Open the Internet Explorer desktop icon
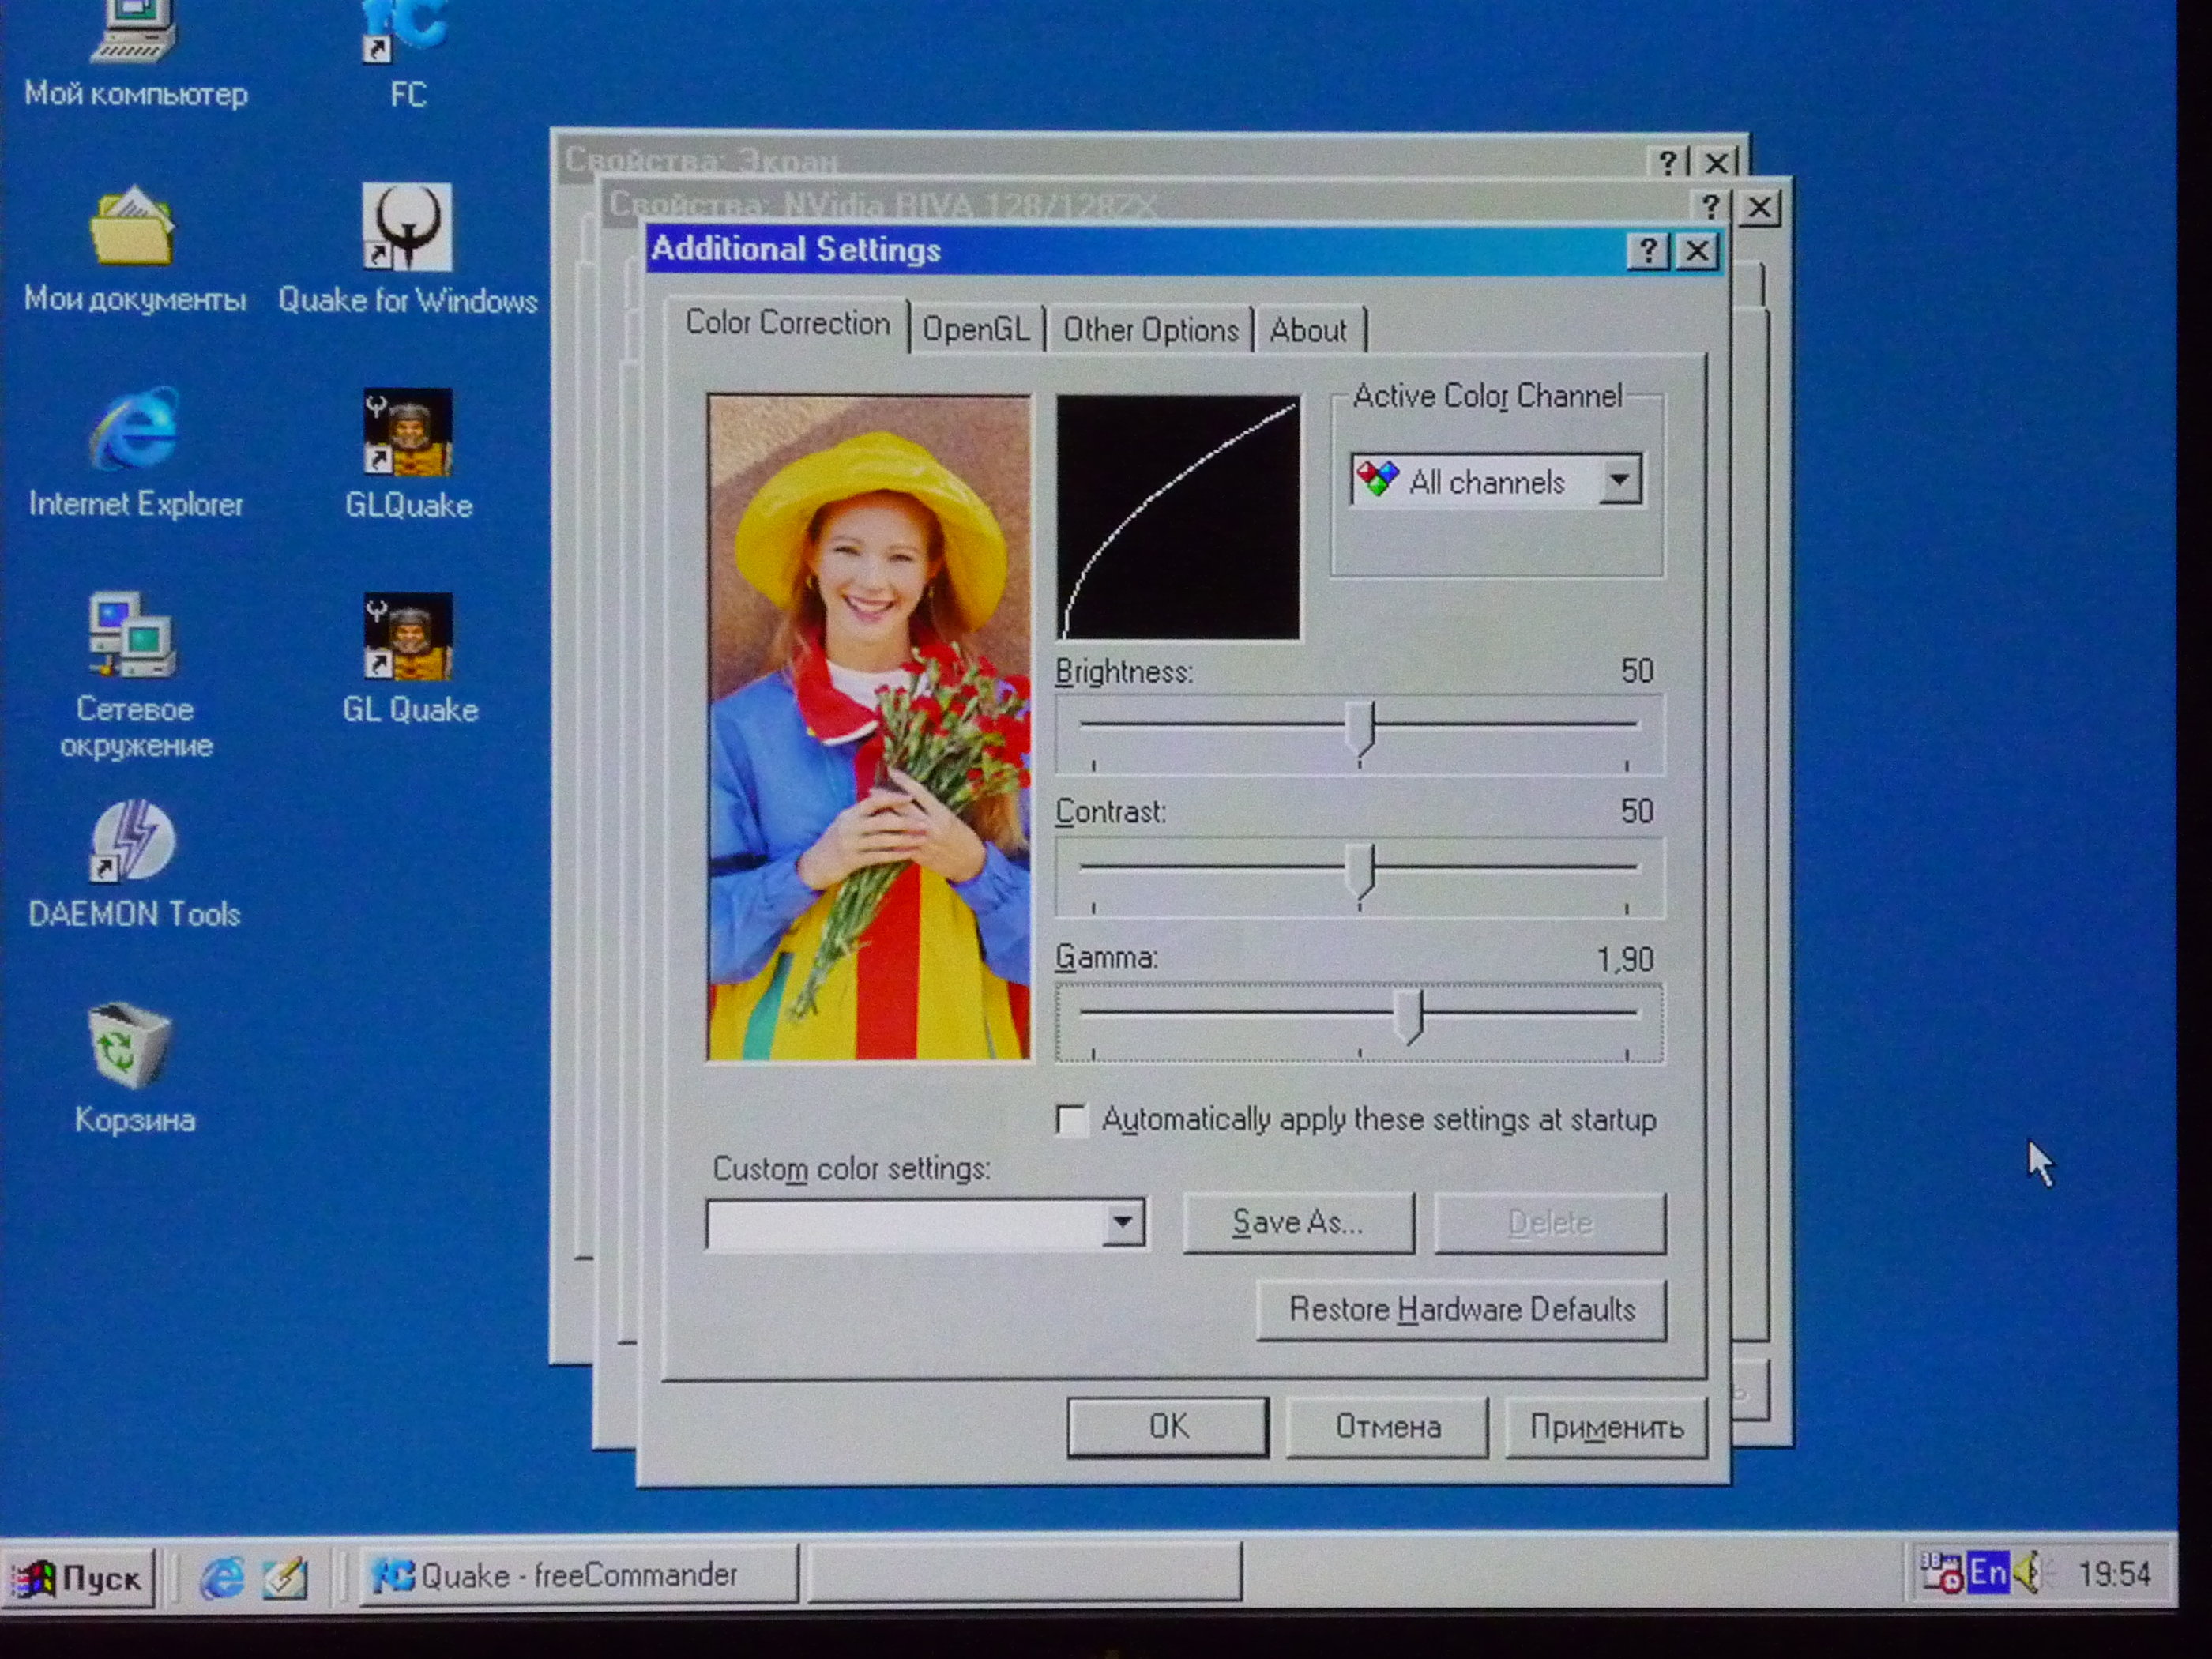This screenshot has width=2212, height=1659. coord(135,430)
